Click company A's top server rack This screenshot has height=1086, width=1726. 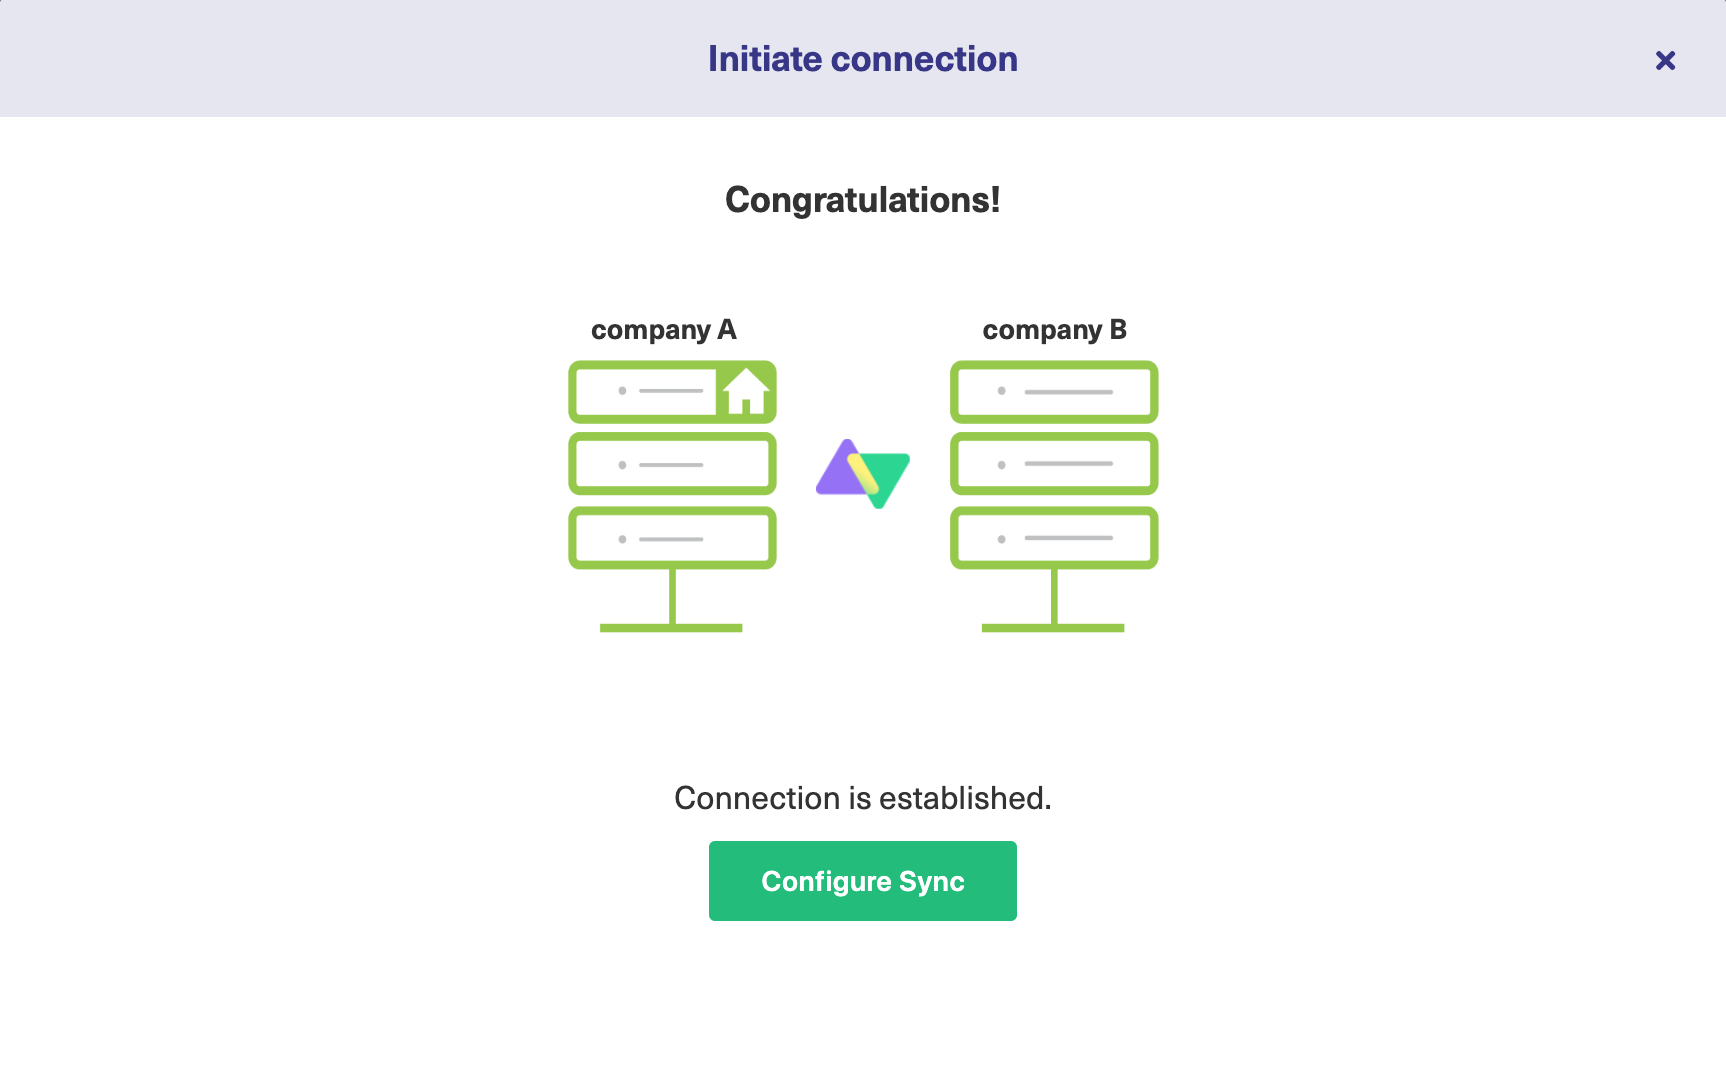[x=672, y=392]
